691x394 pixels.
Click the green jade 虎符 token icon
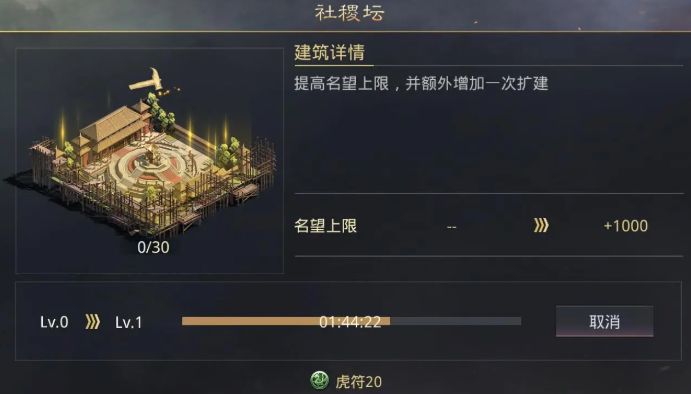click(x=319, y=380)
